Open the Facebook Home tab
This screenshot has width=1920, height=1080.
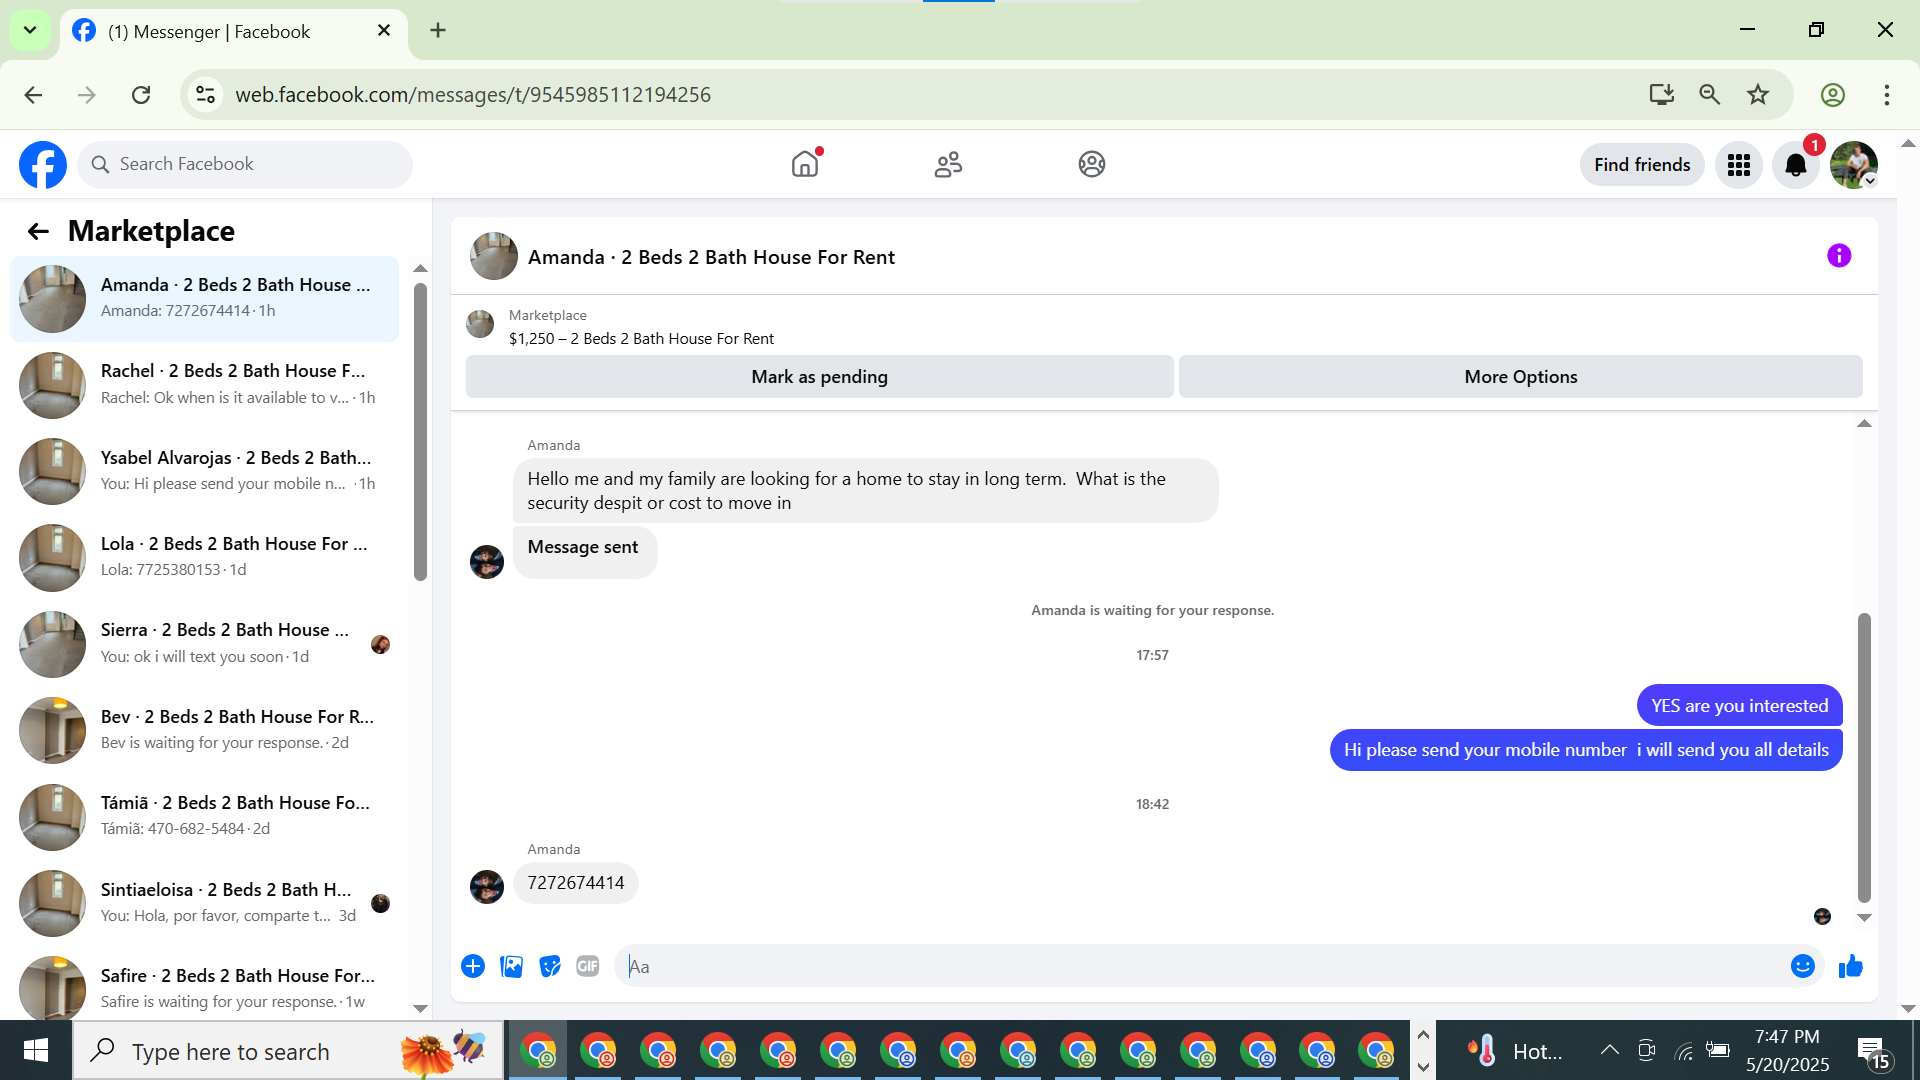point(805,164)
